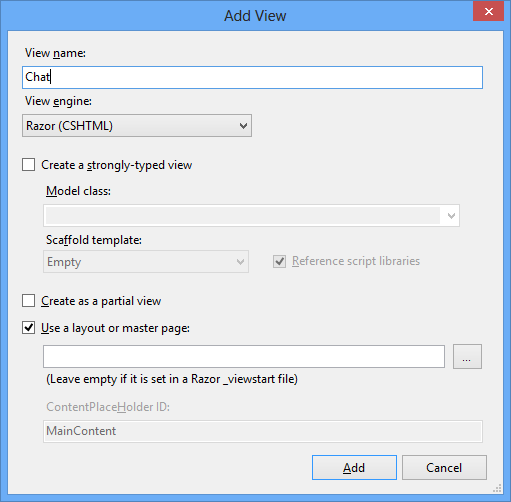Open the View engine dropdown
The height and width of the screenshot is (502, 511).
click(137, 126)
